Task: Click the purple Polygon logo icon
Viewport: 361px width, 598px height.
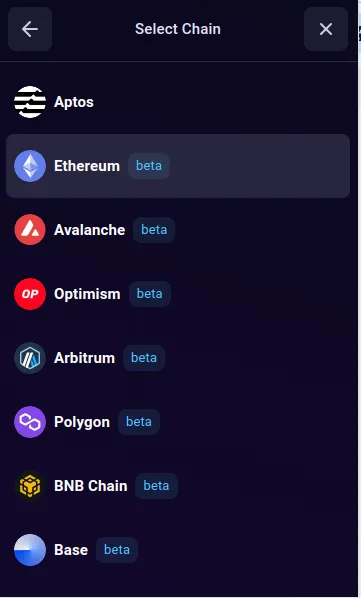Action: 30,422
